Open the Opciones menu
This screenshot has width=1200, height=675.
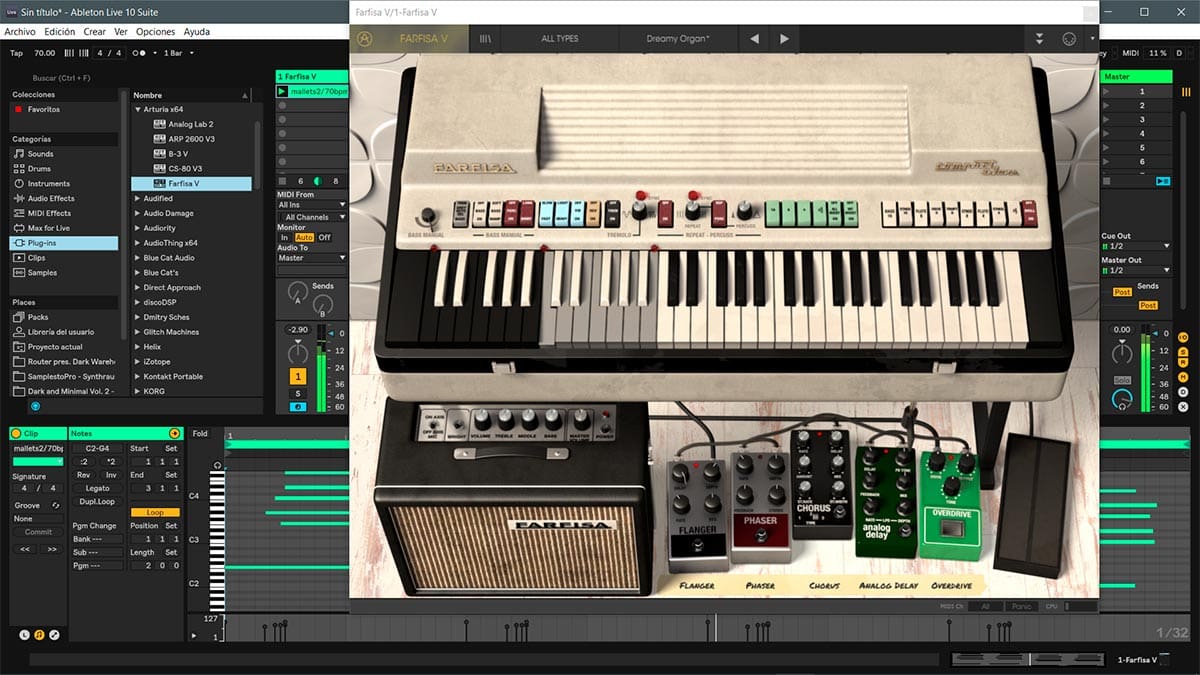click(156, 32)
